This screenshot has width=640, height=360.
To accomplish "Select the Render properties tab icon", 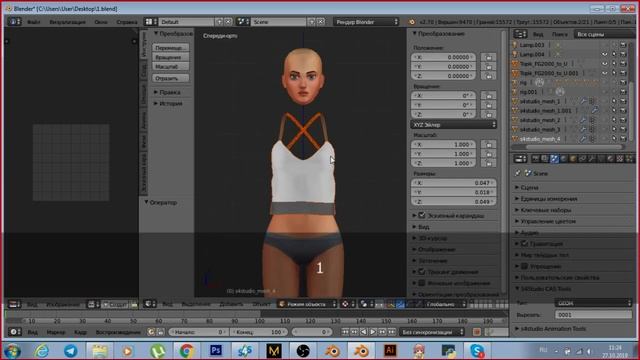I will coord(536,159).
